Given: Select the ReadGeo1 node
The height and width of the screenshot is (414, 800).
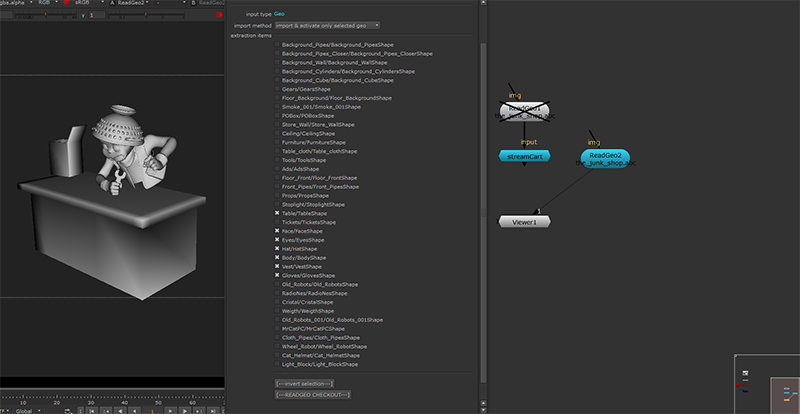Looking at the screenshot, I should coord(525,110).
